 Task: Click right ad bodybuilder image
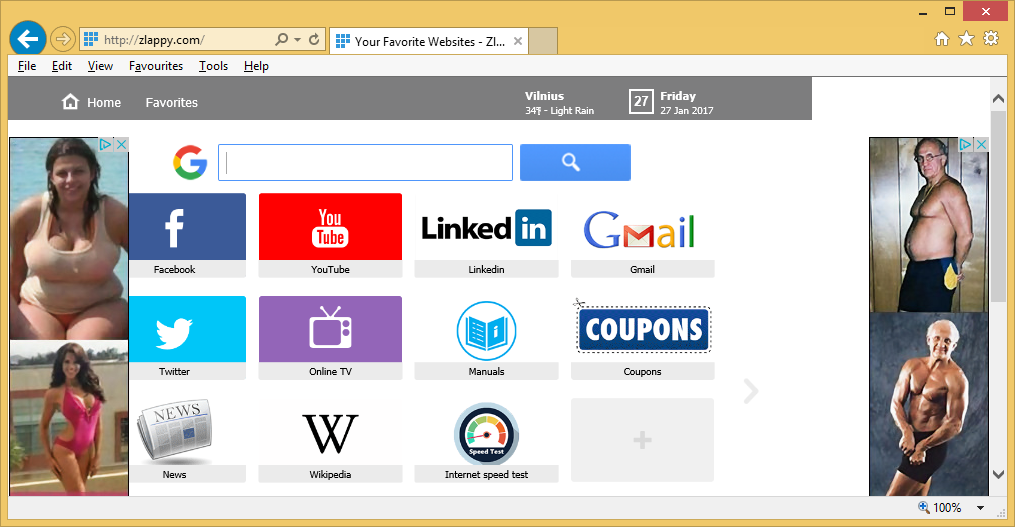click(x=929, y=405)
